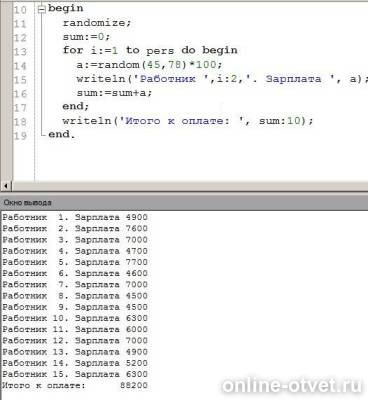Click the 'for i:=1 to pers' line

click(150, 50)
